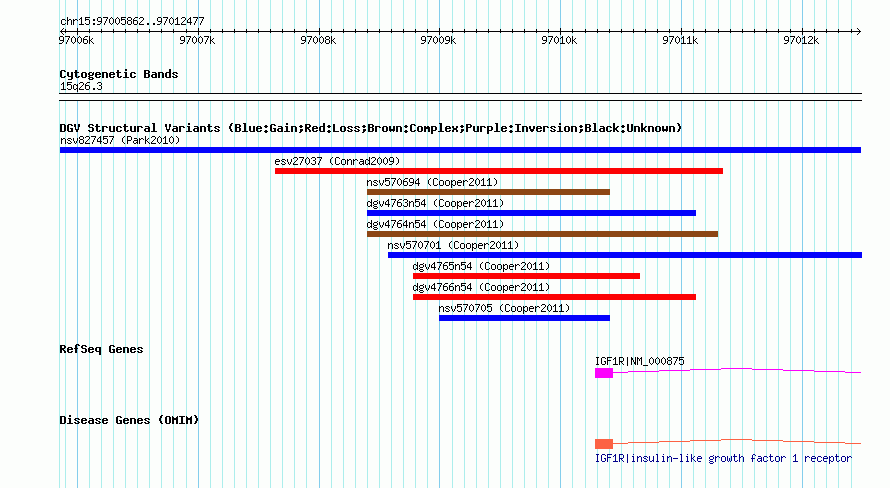This screenshot has height=488, width=890.
Task: Open the nsv570701 (Cooper2011) label
Action: coord(453,245)
